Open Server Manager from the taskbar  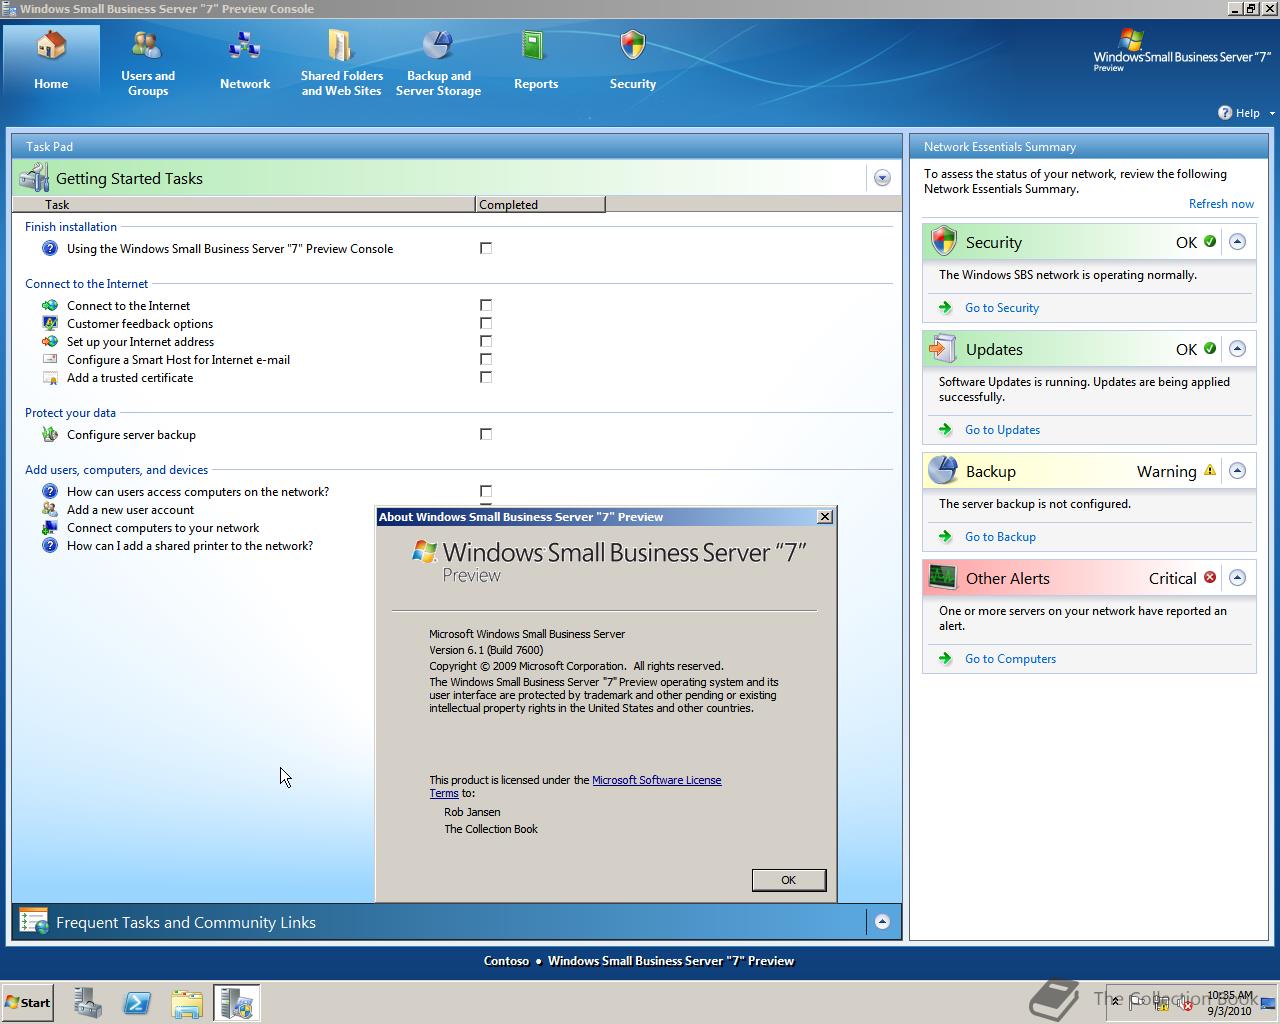click(x=88, y=1003)
